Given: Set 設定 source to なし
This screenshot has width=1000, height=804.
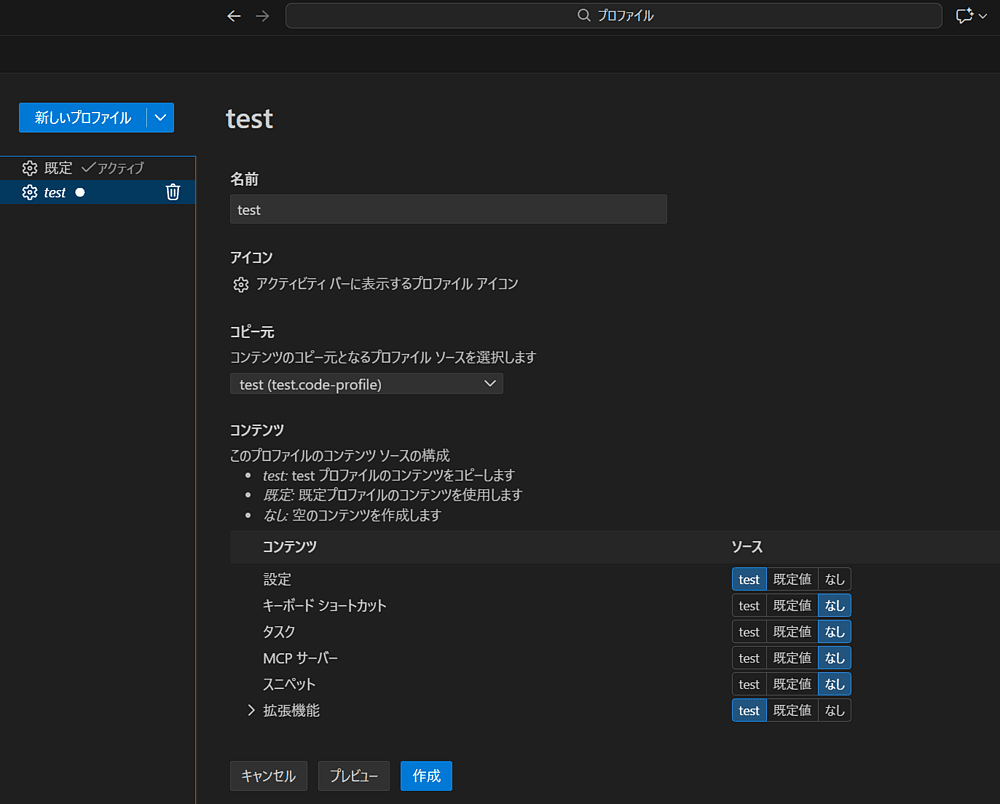Looking at the screenshot, I should point(834,579).
